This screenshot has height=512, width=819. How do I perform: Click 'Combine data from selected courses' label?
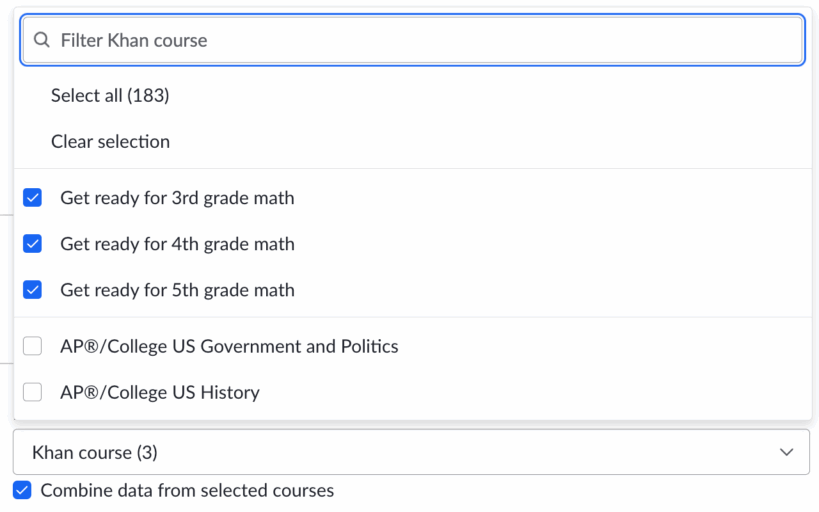point(187,490)
